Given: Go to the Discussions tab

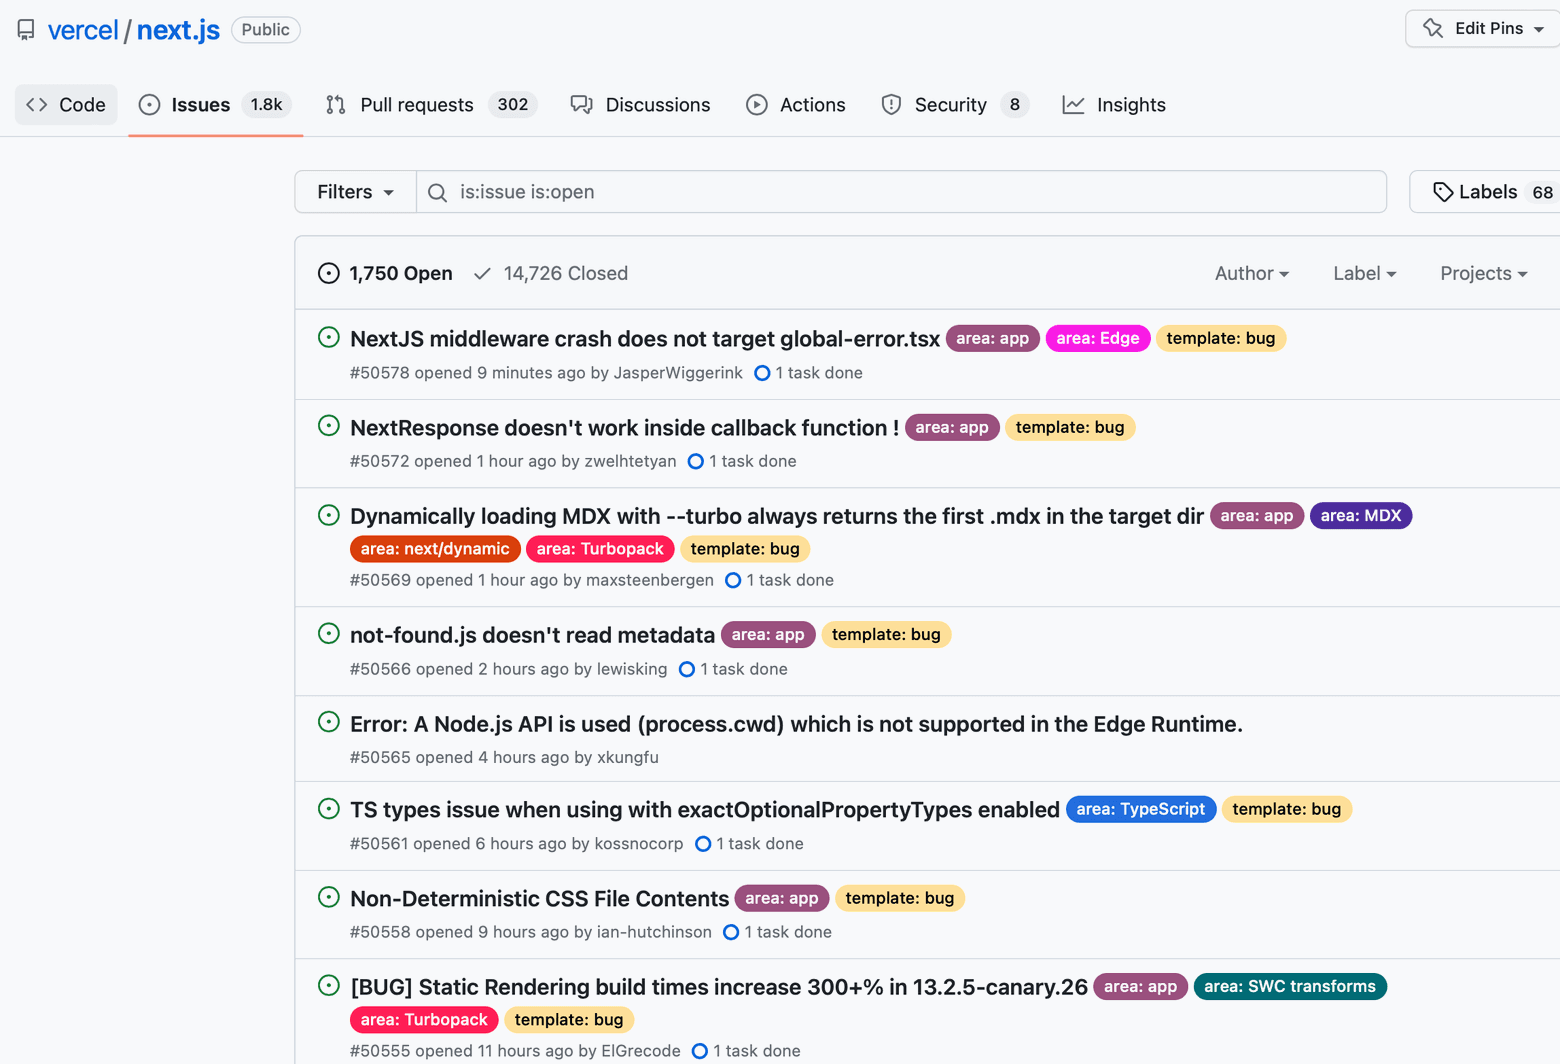Looking at the screenshot, I should (640, 105).
